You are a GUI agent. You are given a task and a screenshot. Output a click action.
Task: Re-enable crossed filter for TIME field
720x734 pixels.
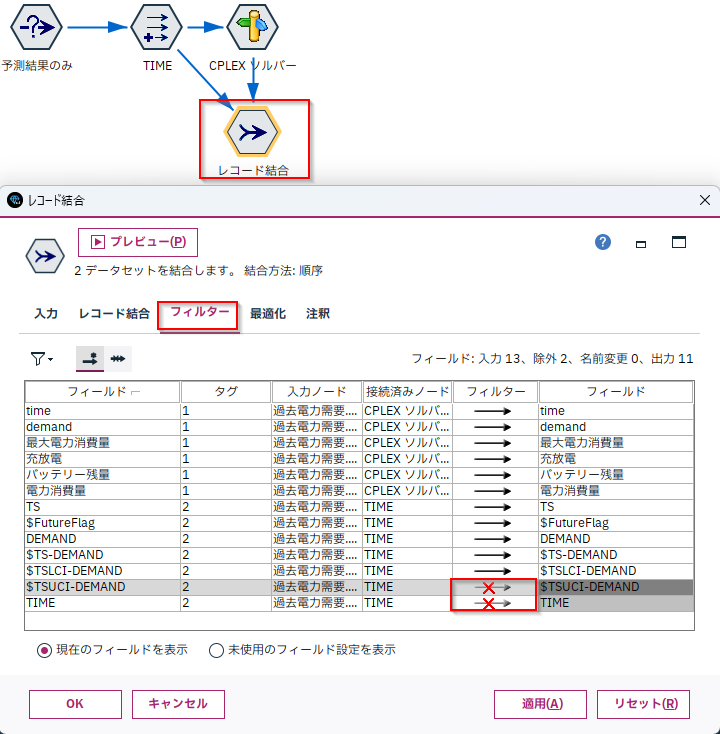coord(492,603)
